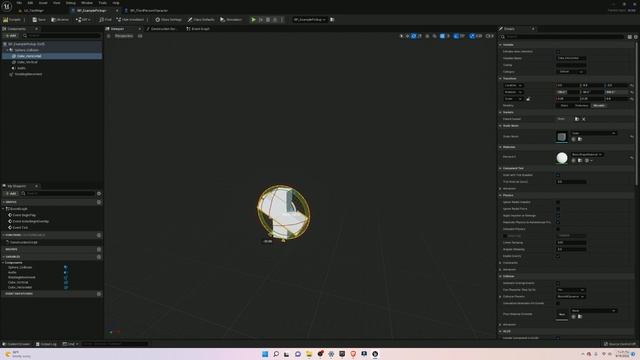The height and width of the screenshot is (360, 640).
Task: Select the RotatingMovement component
Action: tap(52, 74)
